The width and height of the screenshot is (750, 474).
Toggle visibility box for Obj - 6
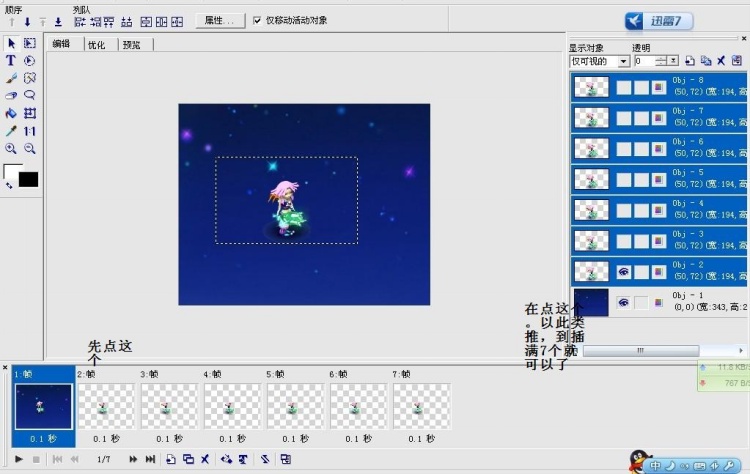click(623, 149)
